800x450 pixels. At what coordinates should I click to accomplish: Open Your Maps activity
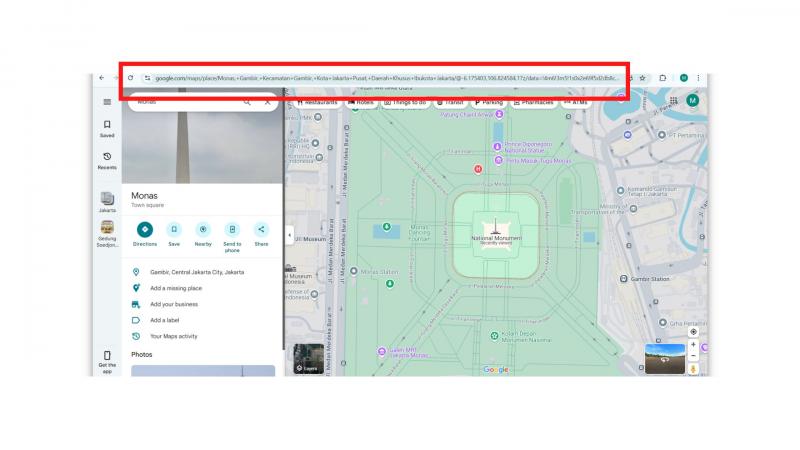click(173, 337)
